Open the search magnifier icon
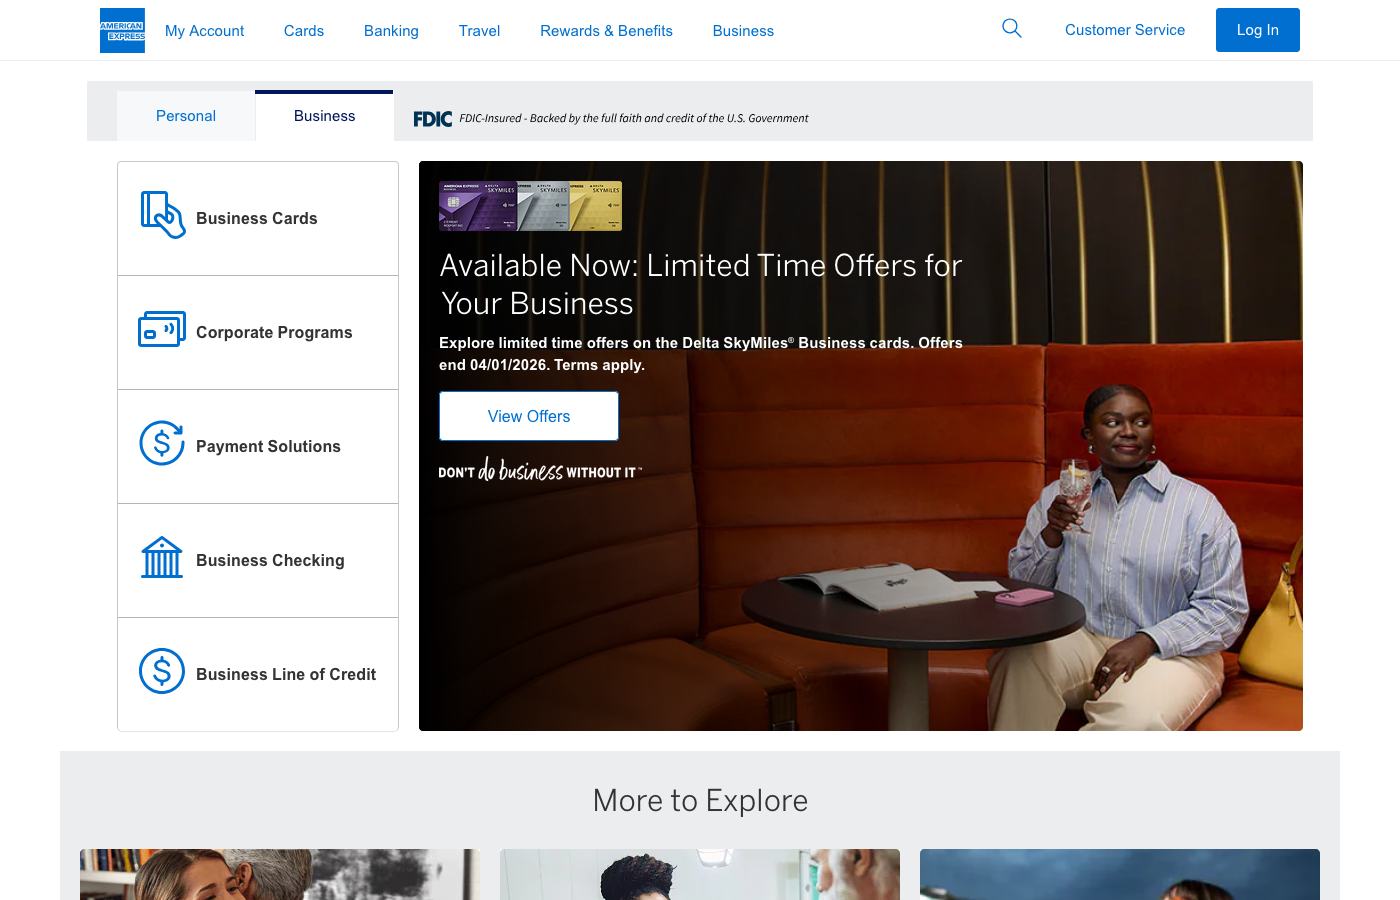1400x900 pixels. [1012, 29]
